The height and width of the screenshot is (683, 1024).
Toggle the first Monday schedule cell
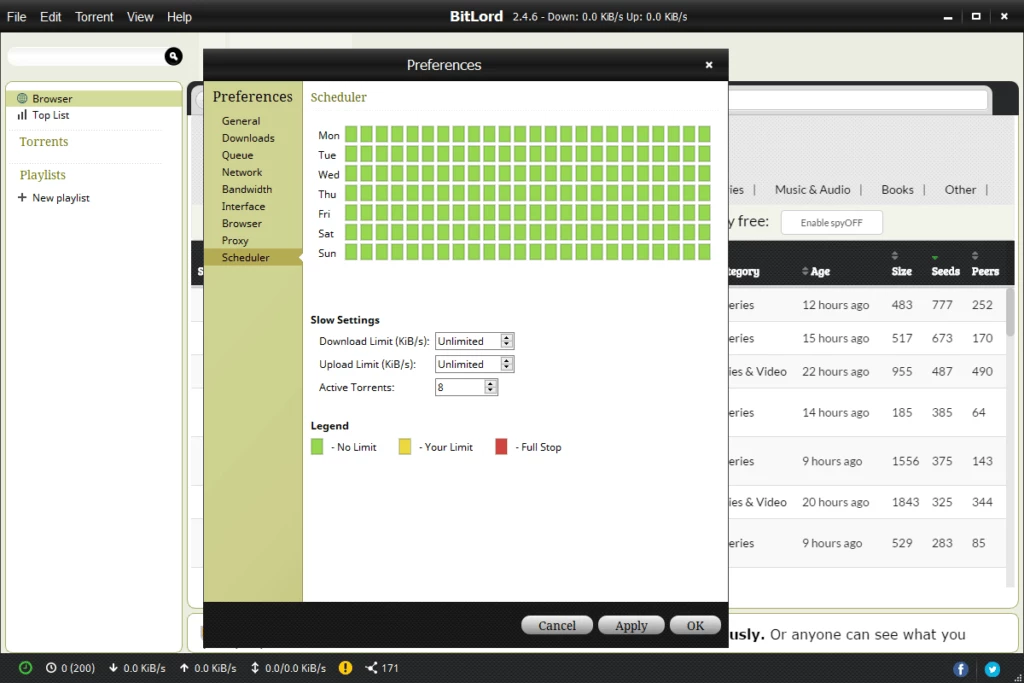point(352,134)
